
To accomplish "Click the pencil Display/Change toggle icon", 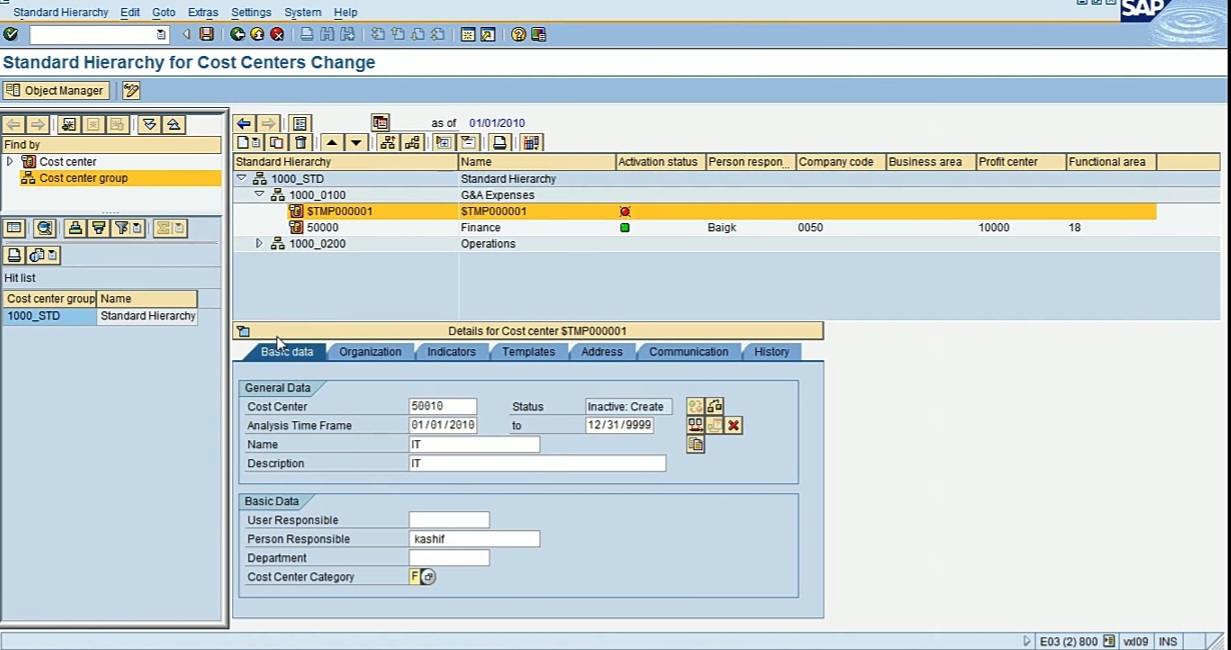I will [131, 90].
